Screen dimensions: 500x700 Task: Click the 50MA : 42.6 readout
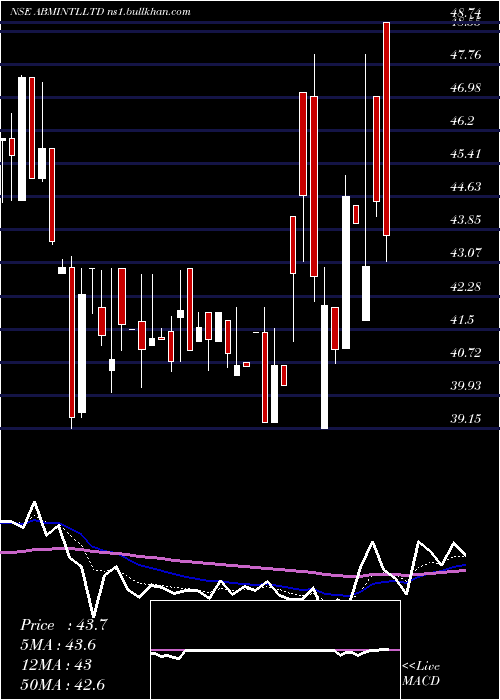[x=62, y=685]
